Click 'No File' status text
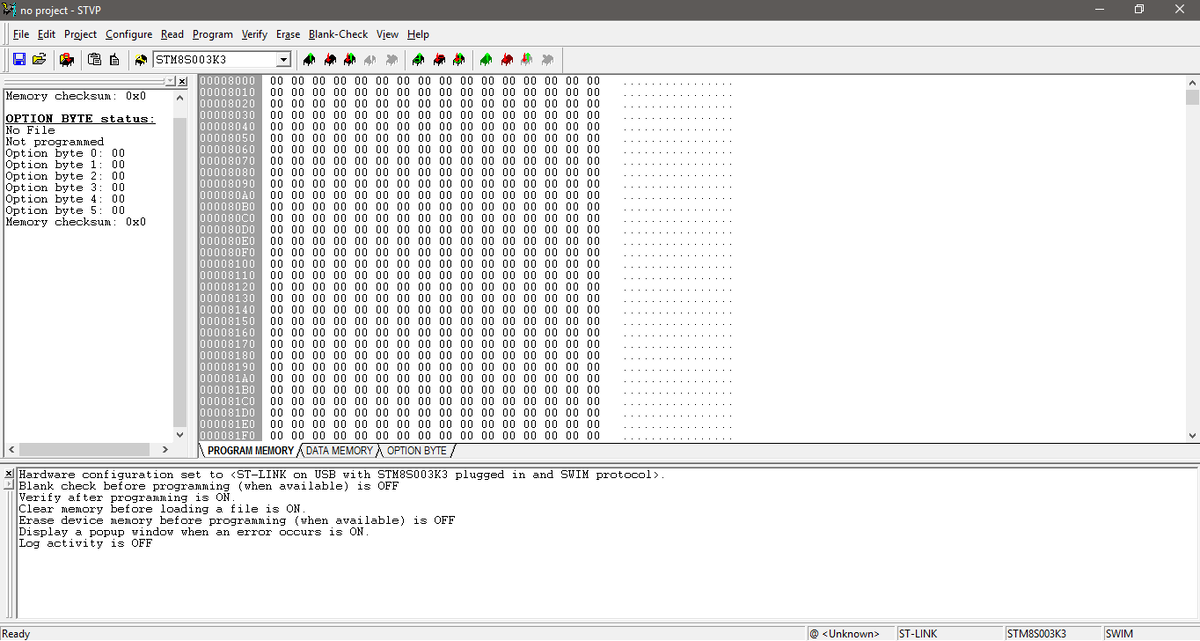The height and width of the screenshot is (641, 1200). click(x=30, y=130)
